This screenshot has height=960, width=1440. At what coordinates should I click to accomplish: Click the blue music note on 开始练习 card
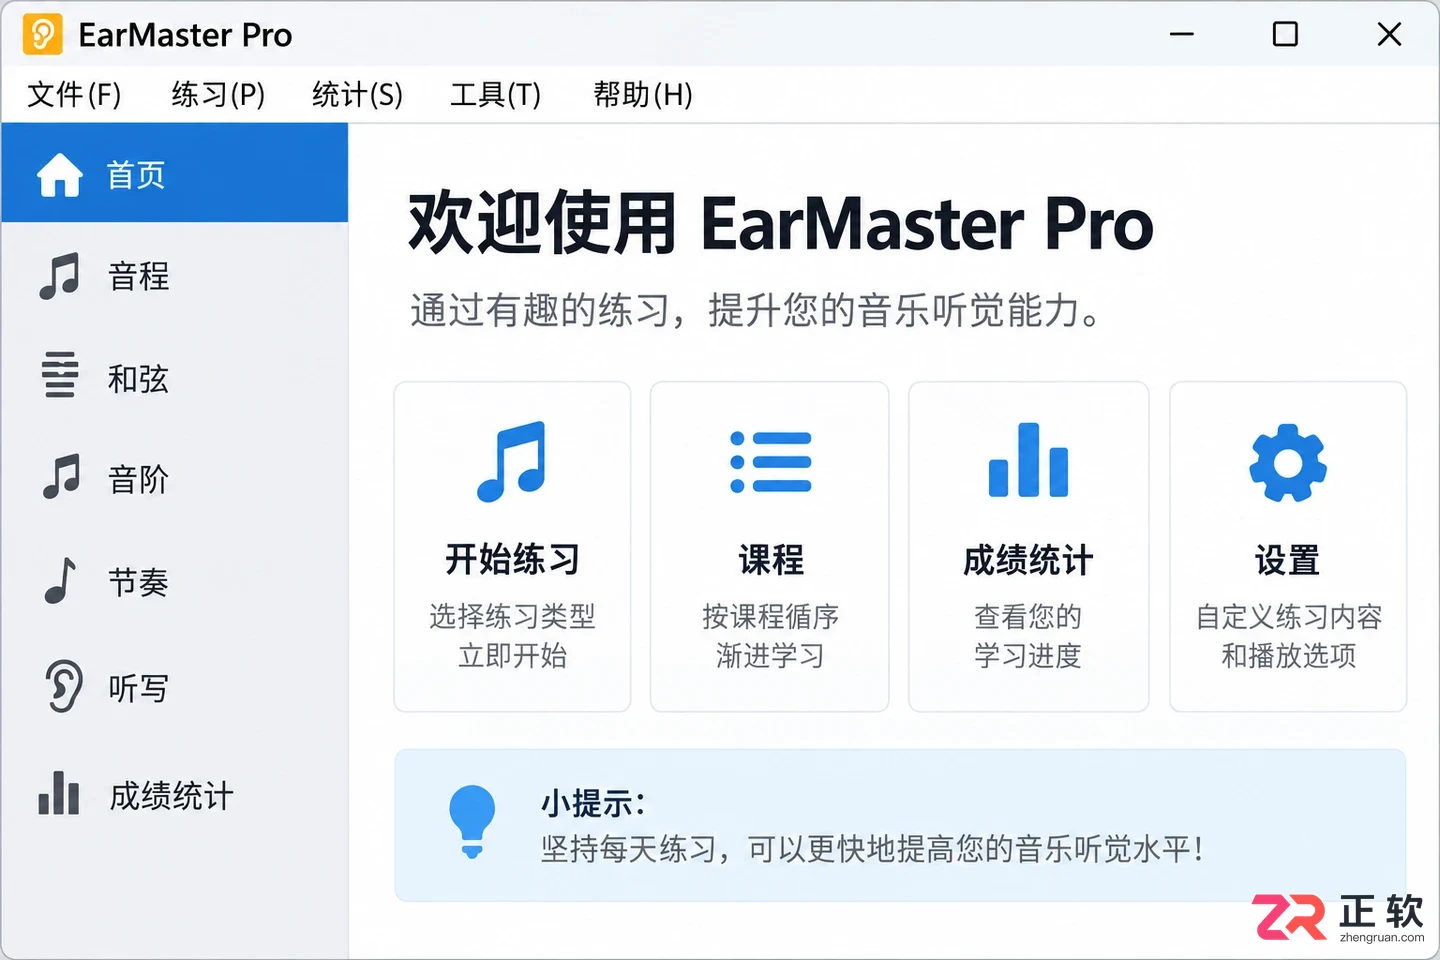(512, 461)
